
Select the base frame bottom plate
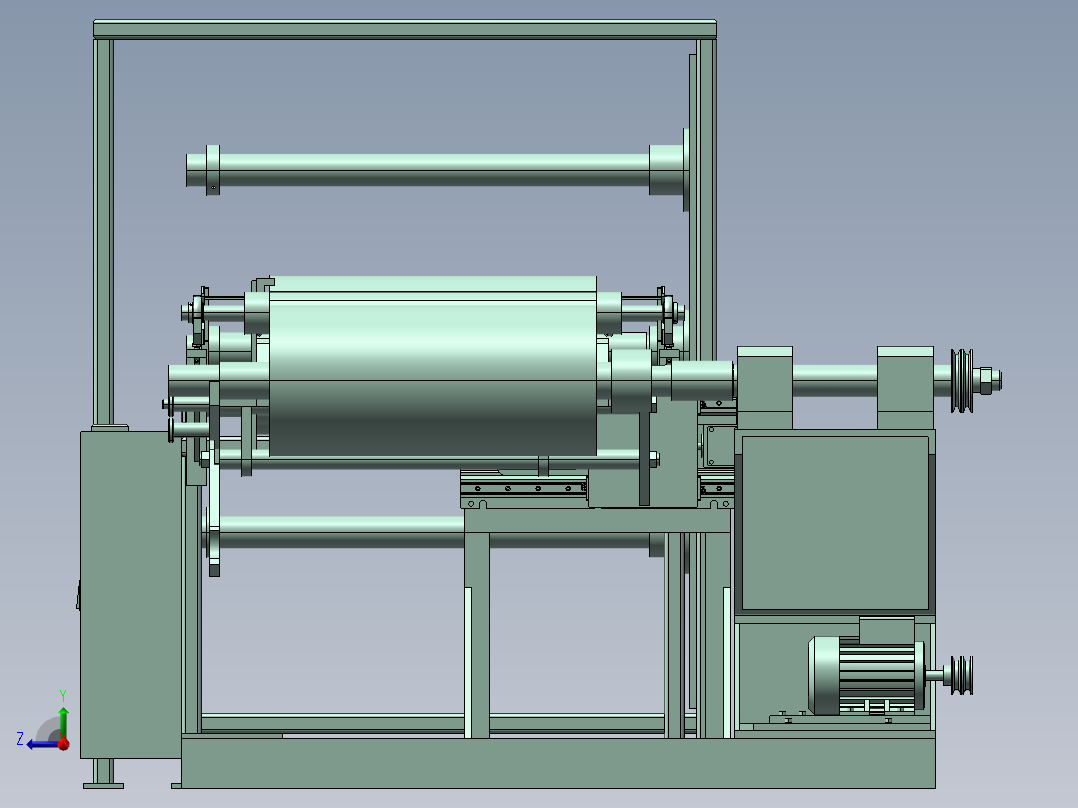tap(558, 763)
